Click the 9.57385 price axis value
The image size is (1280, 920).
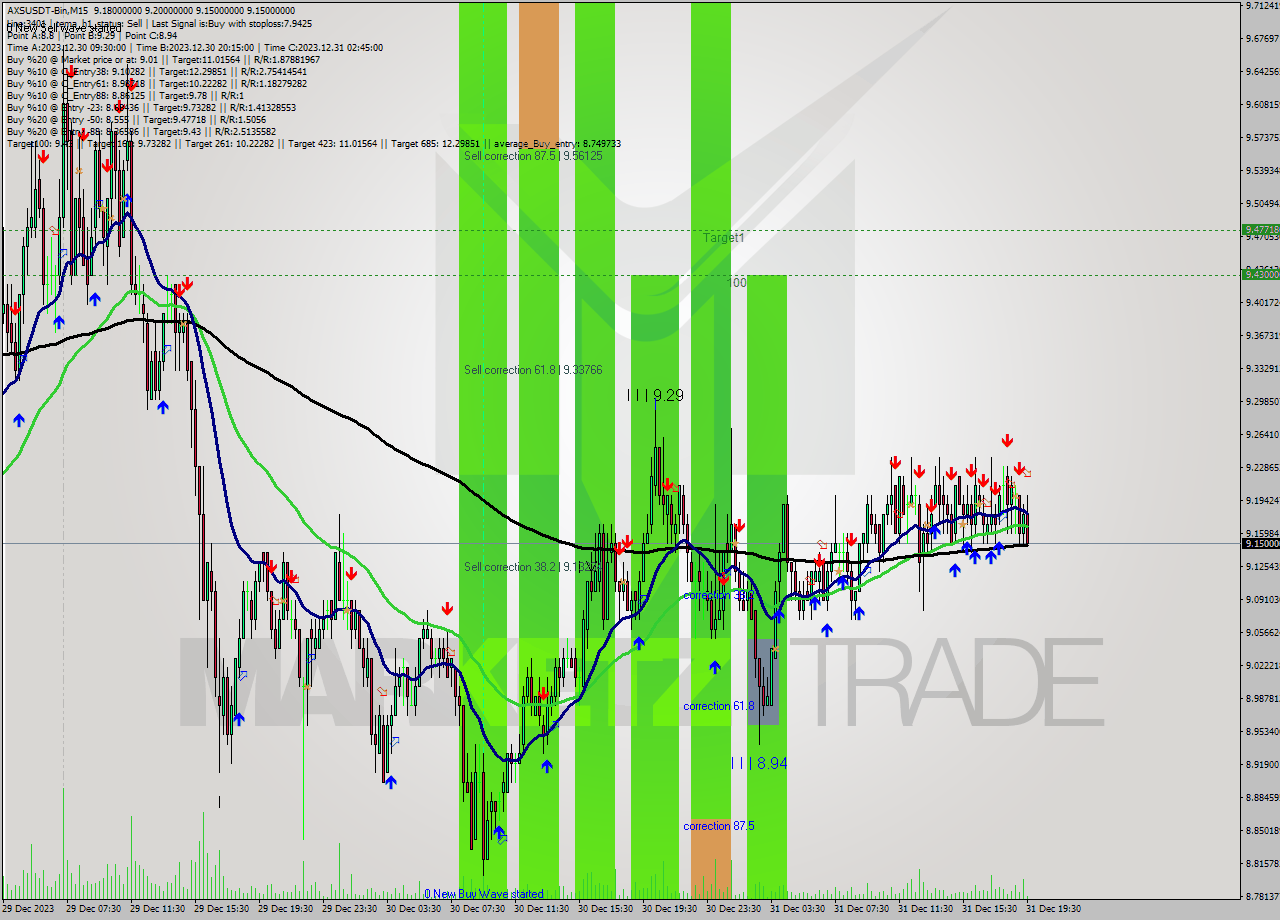coord(1261,138)
